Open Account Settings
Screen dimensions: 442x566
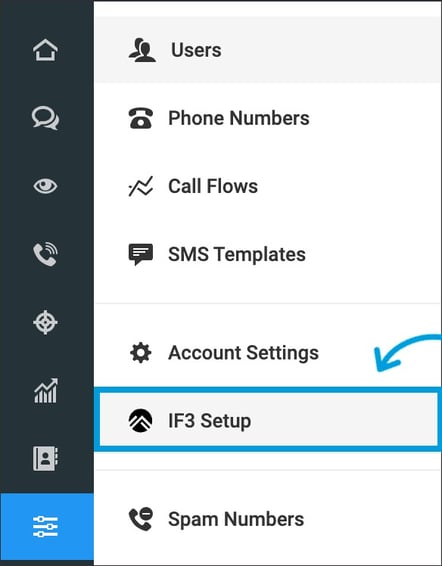267,353
